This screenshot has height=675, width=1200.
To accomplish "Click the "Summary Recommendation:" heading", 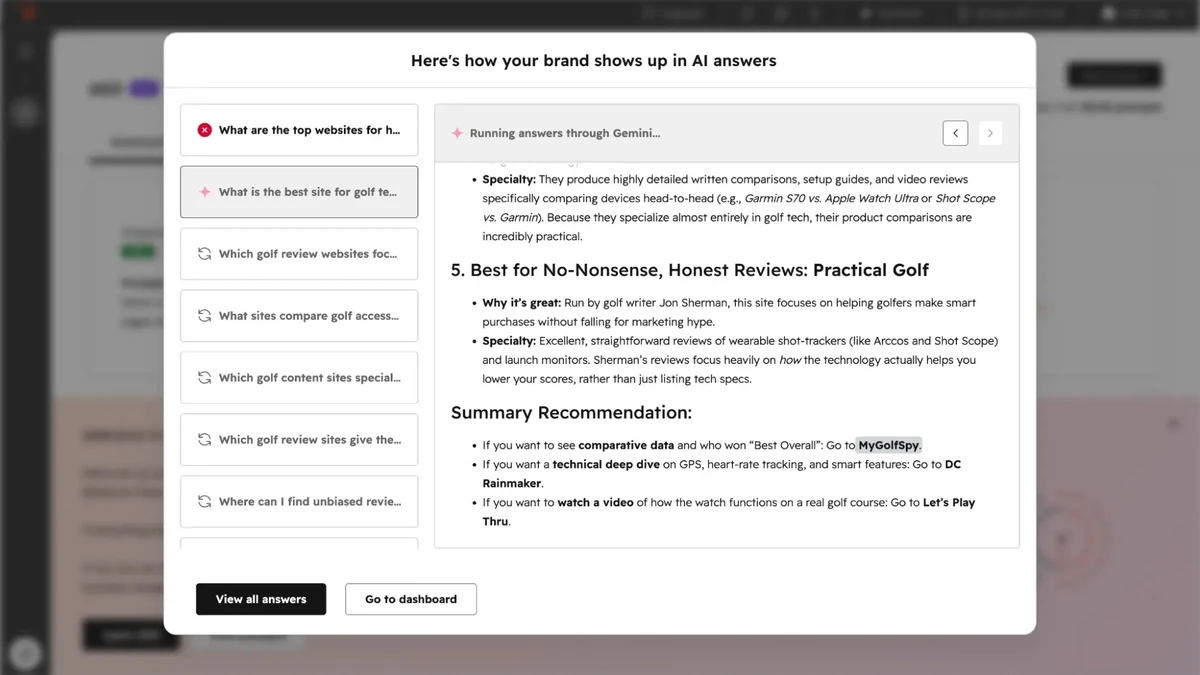I will pos(571,413).
